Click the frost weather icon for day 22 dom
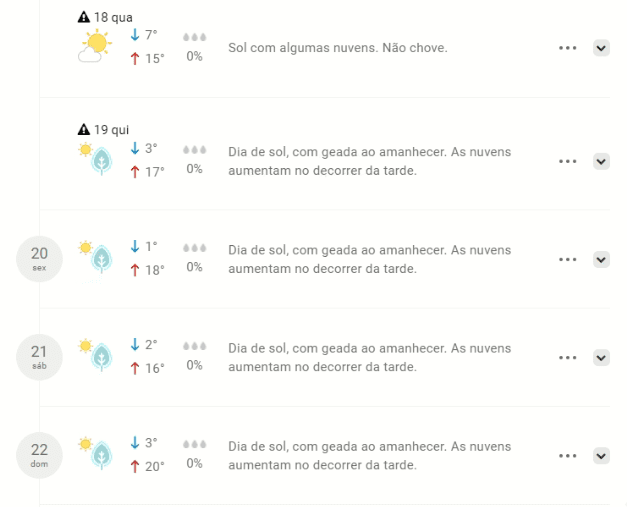Image resolution: width=627 pixels, height=507 pixels. click(95, 454)
